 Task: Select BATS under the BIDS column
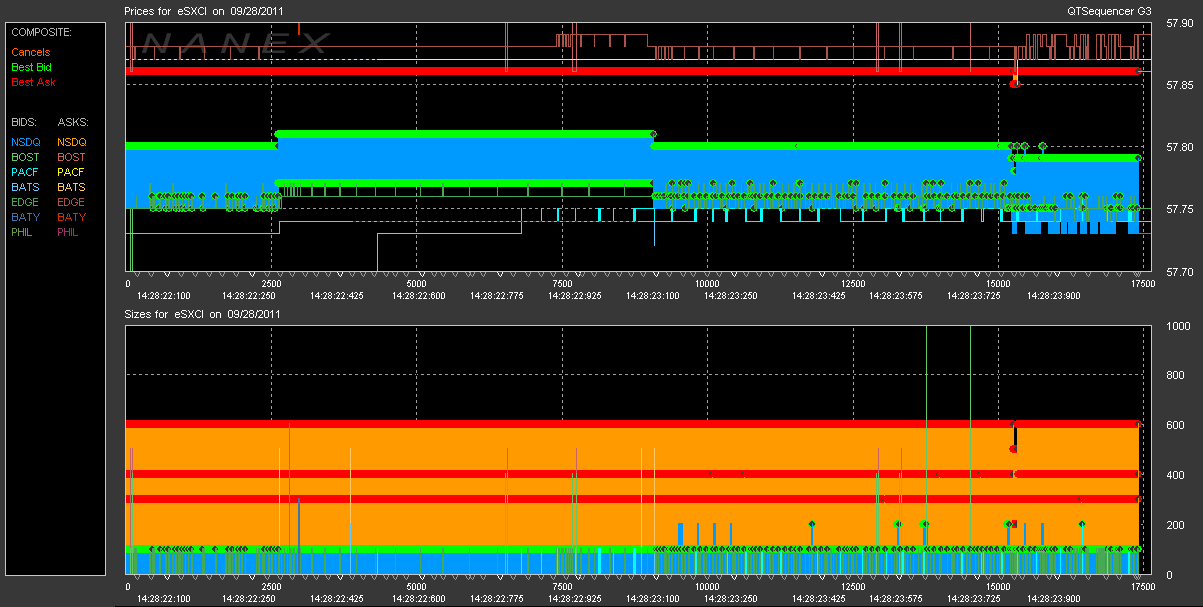(x=25, y=187)
